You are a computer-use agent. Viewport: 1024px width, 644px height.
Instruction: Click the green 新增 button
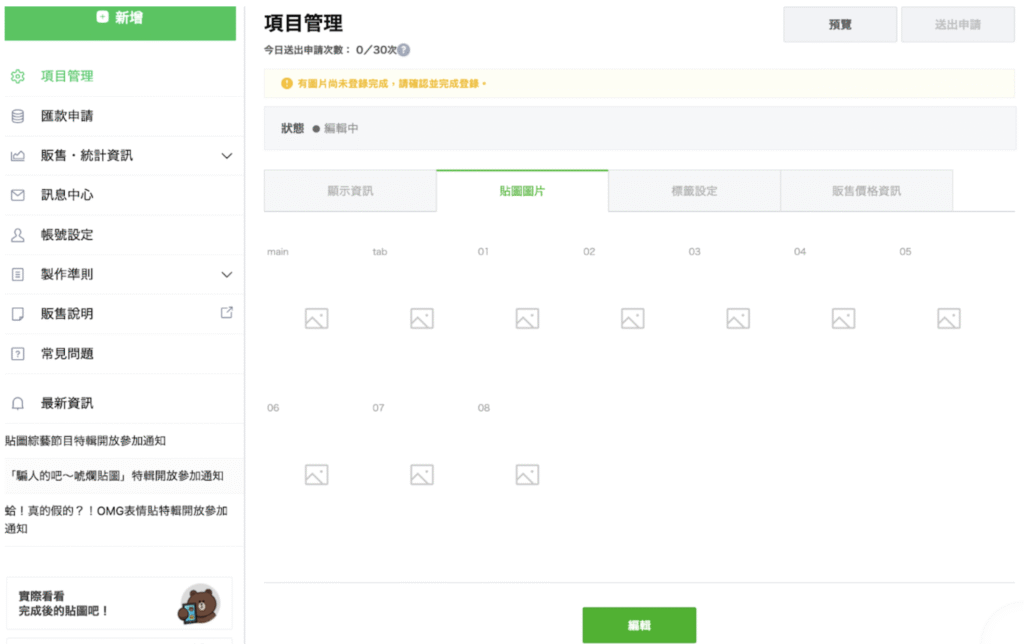(x=120, y=19)
